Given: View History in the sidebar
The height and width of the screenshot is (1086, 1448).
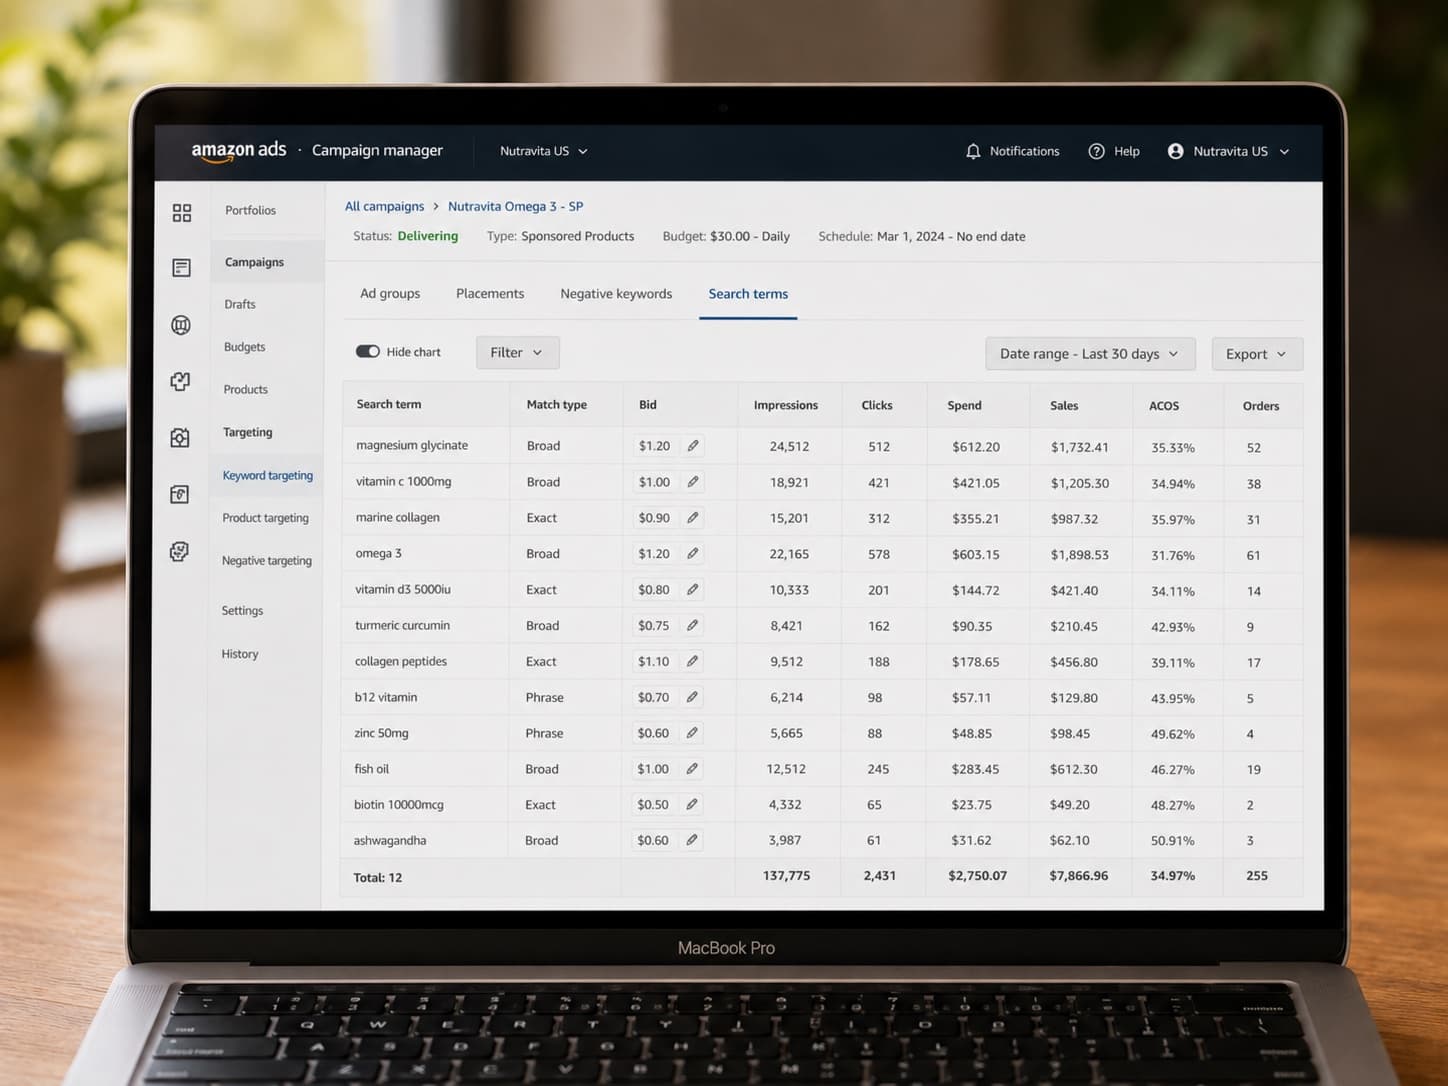Looking at the screenshot, I should pos(240,654).
